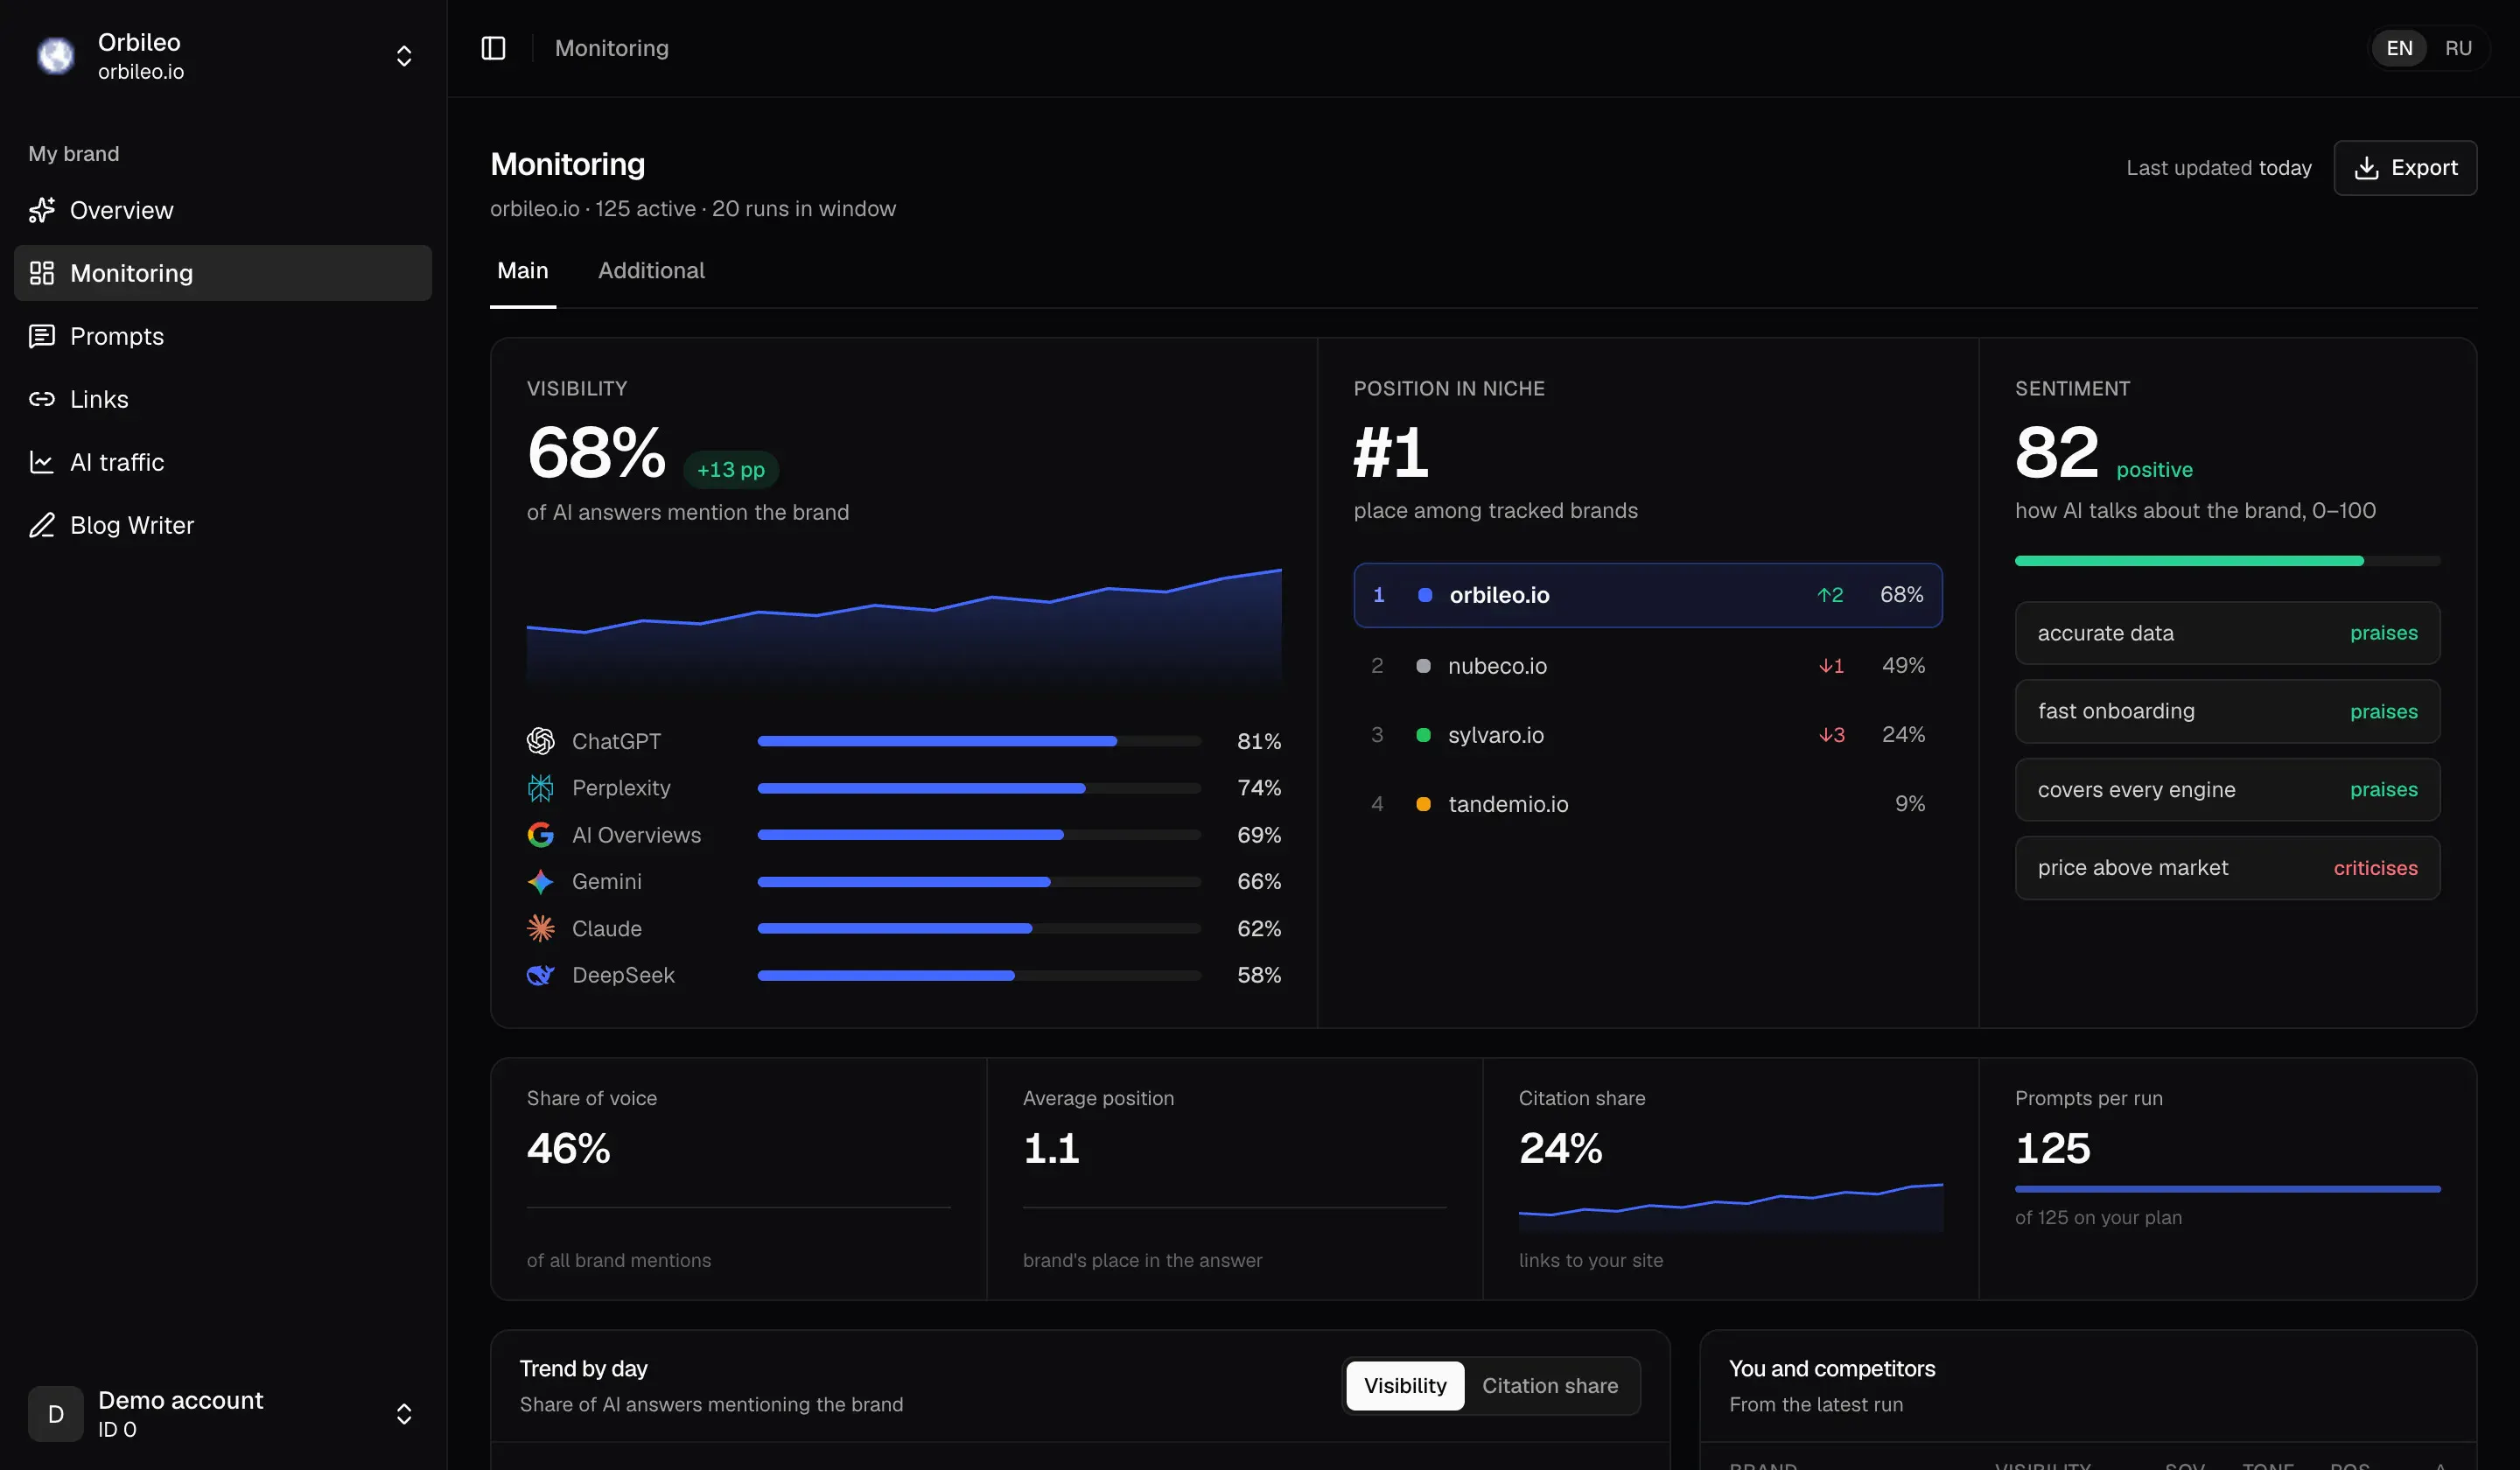The image size is (2520, 1470).
Task: Click the AI traffic chart icon
Action: [41, 462]
